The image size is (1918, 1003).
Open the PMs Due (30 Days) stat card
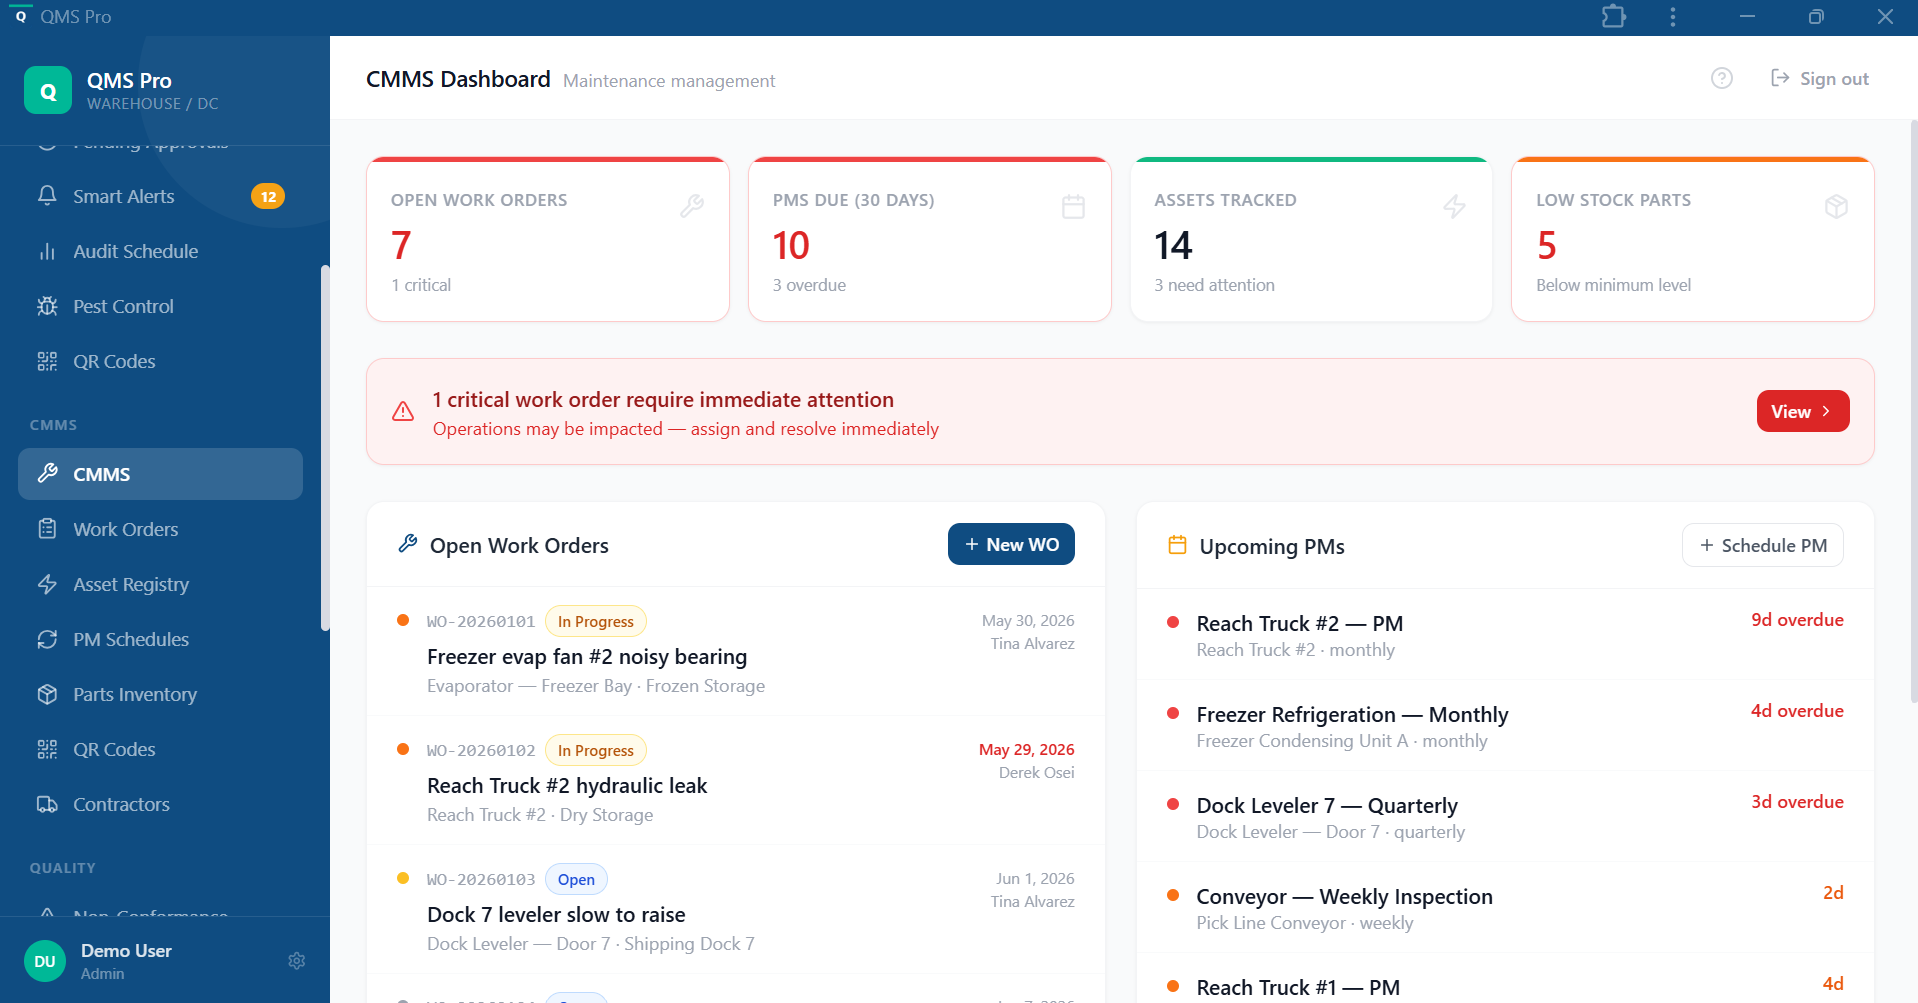tap(930, 239)
